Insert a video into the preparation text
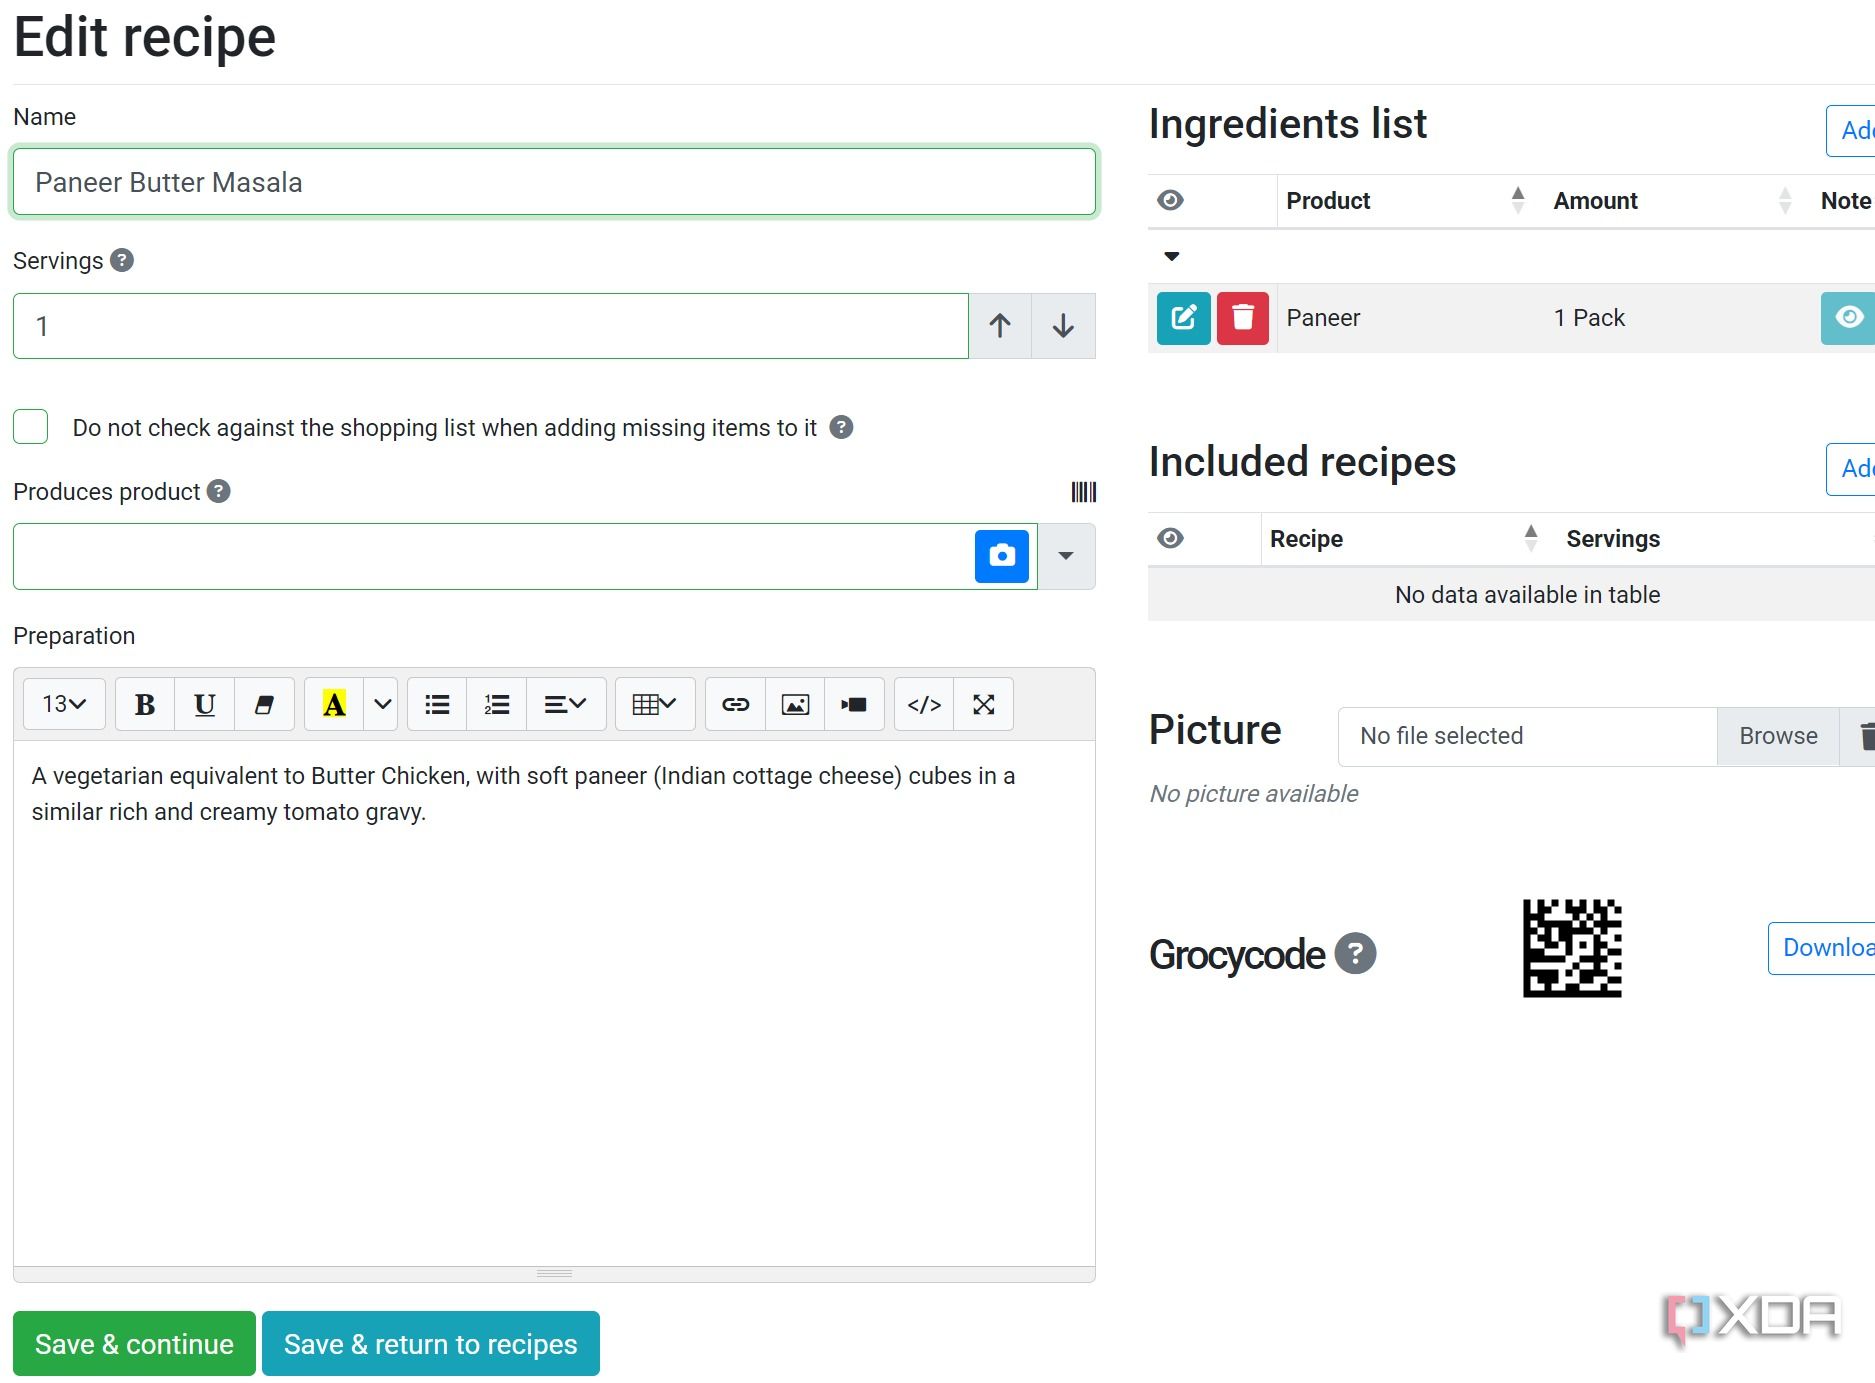The width and height of the screenshot is (1875, 1383). click(x=854, y=705)
